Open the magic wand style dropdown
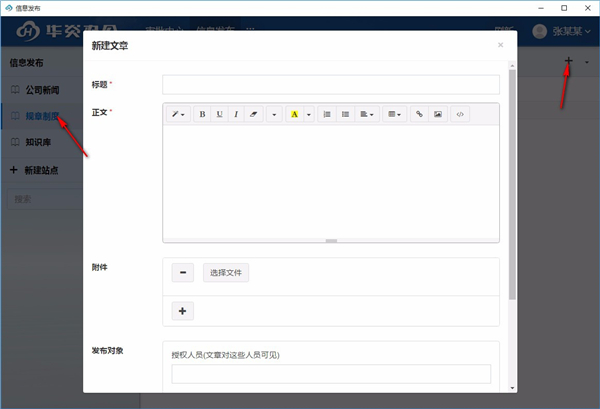Screen dimensions: 600x409 click(178, 114)
